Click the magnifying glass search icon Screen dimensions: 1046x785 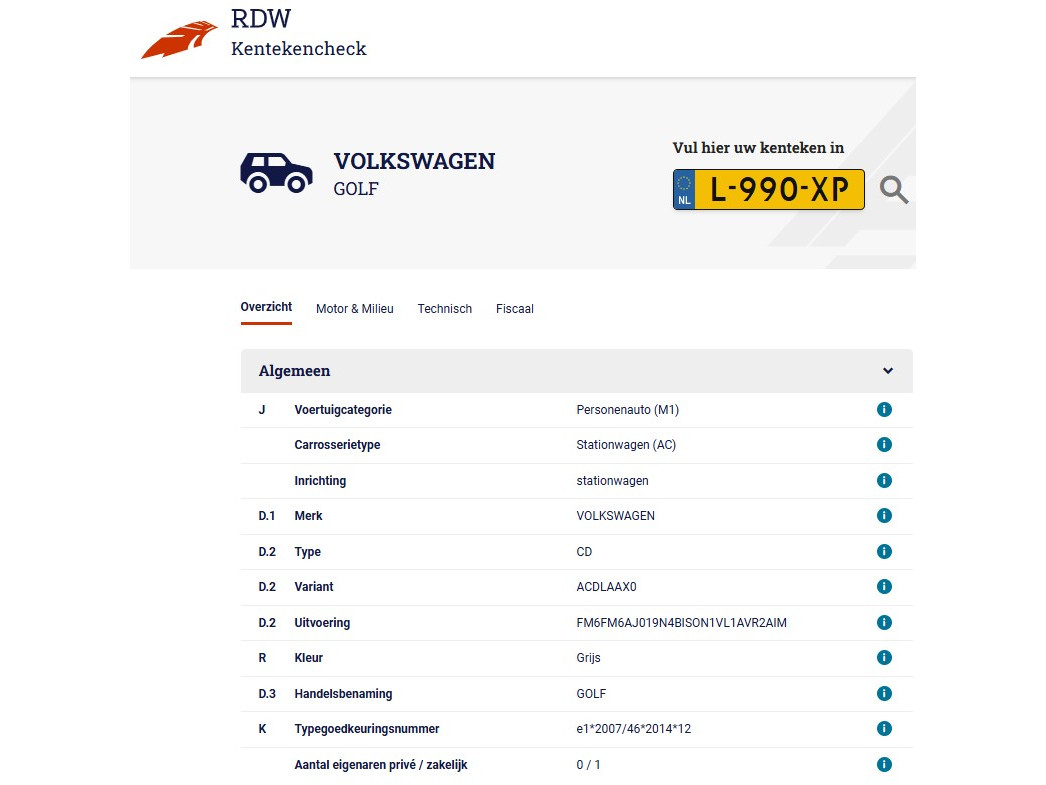point(894,190)
